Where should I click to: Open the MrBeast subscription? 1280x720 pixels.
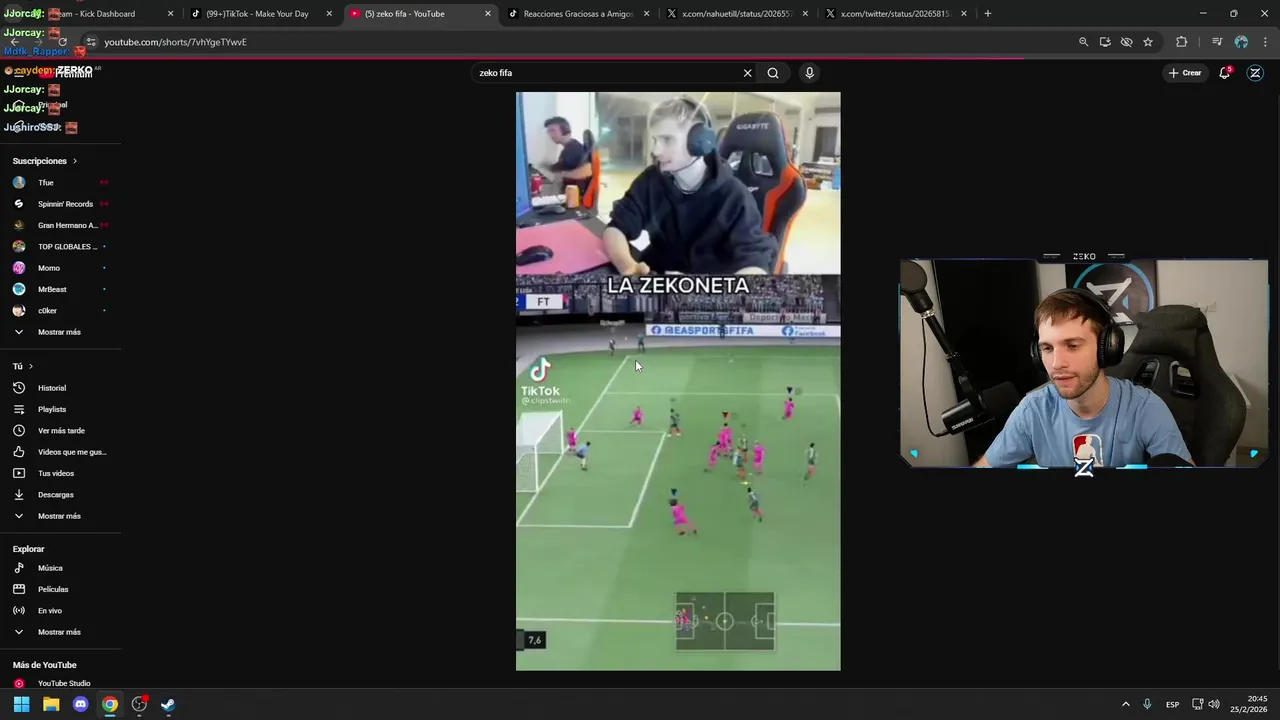click(x=60, y=289)
